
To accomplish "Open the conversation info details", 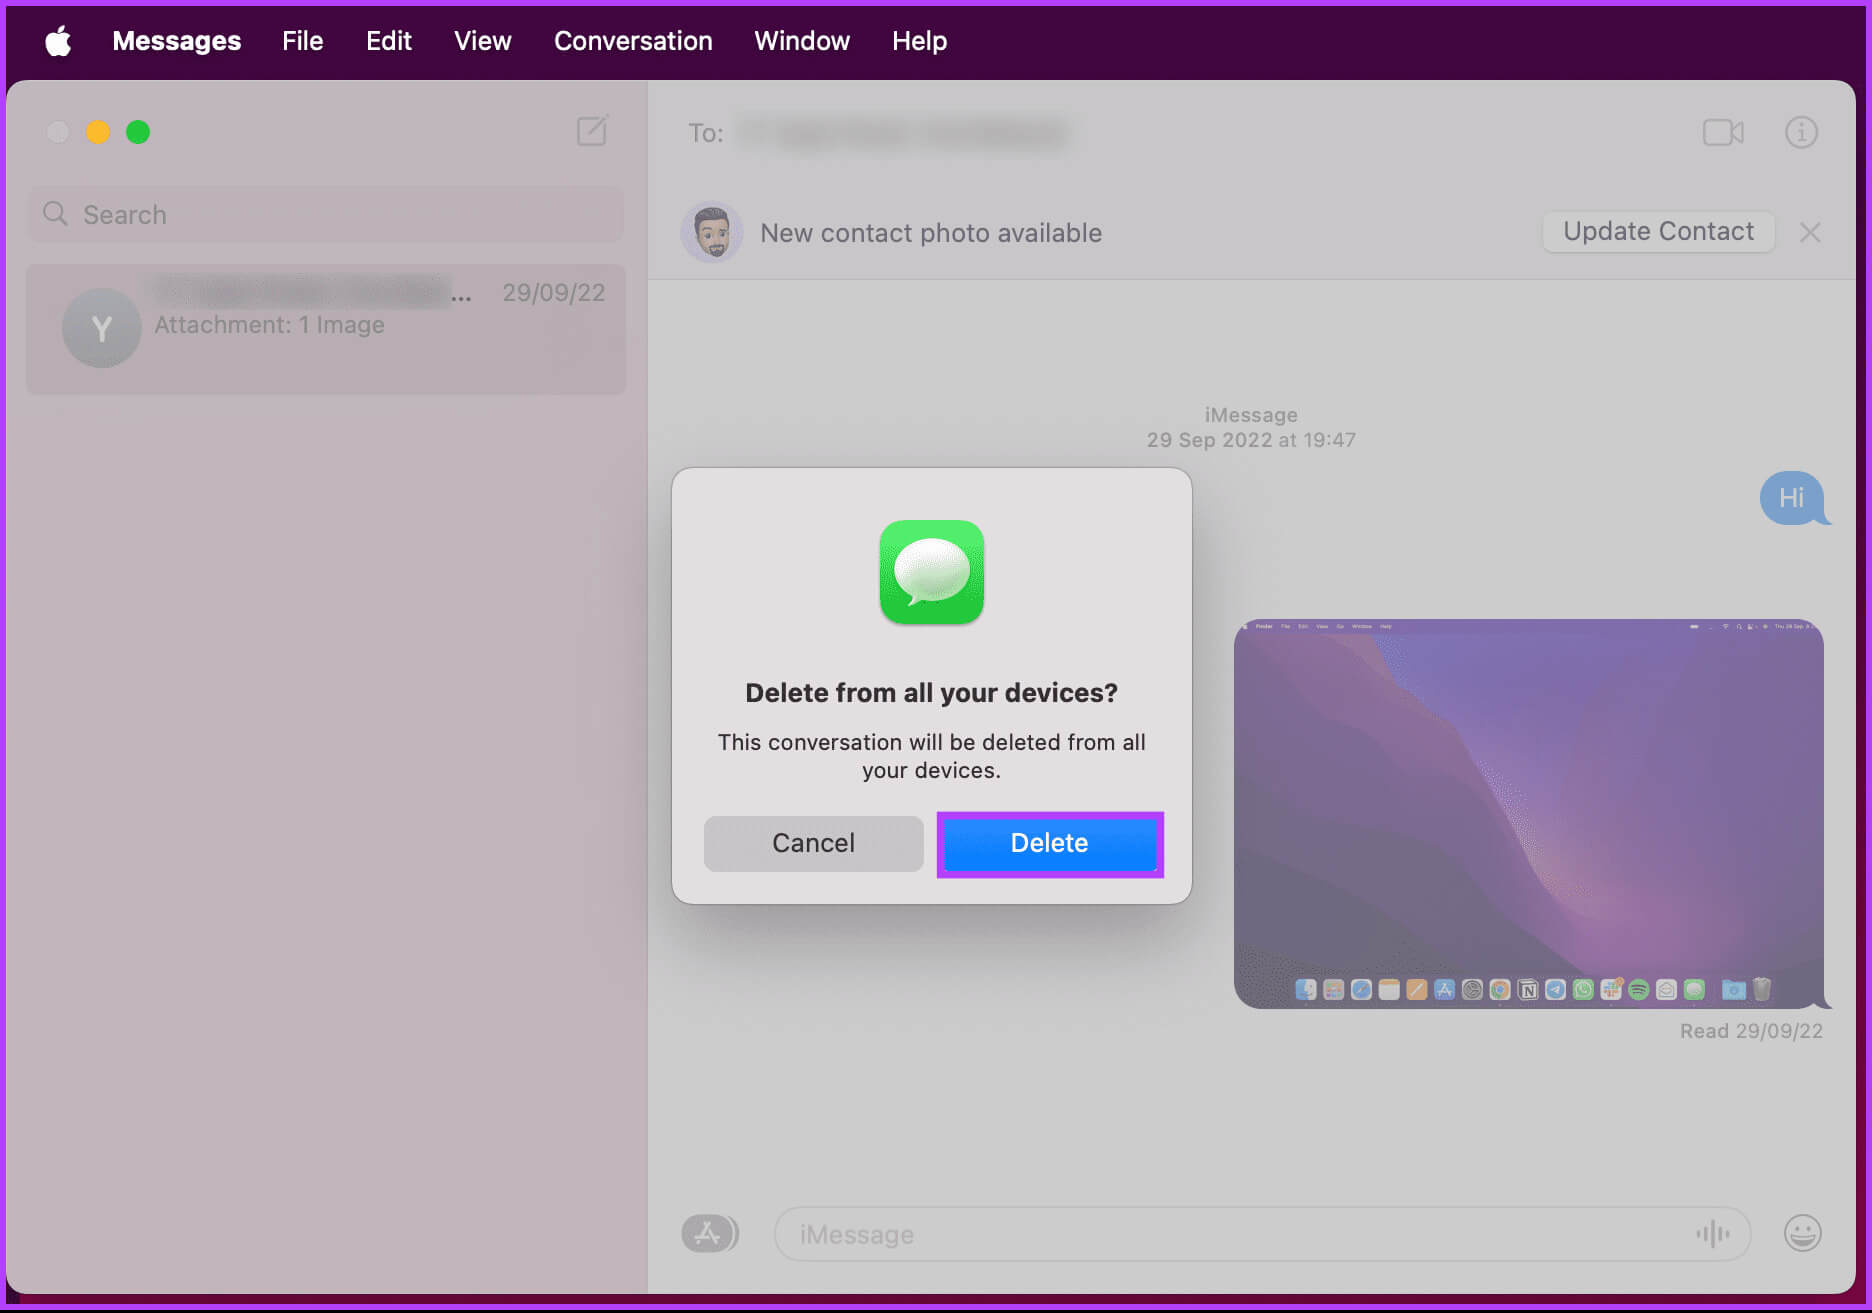I will [1801, 132].
